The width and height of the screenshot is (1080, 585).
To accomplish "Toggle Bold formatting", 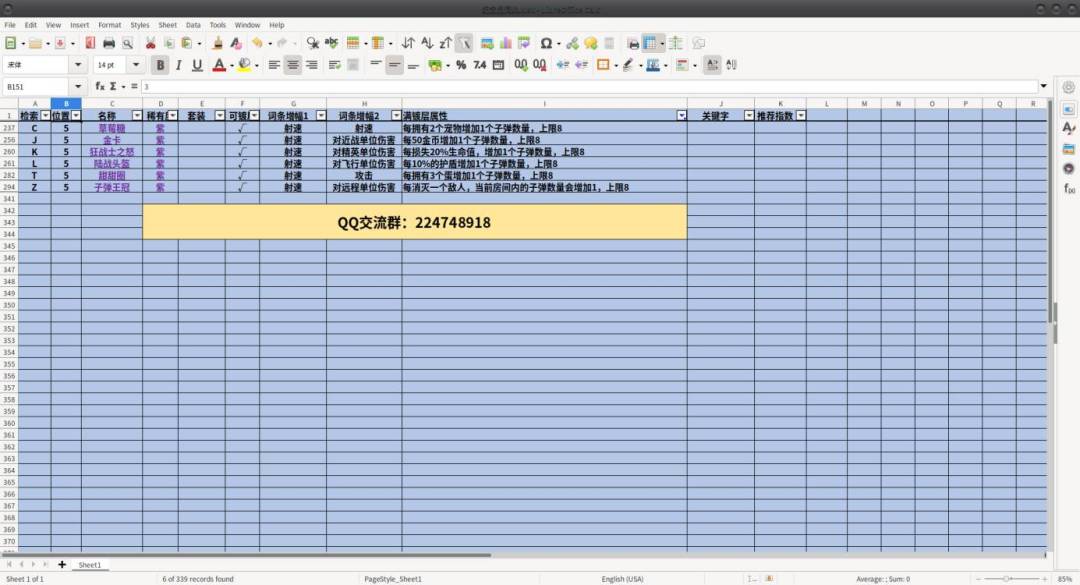I will pyautogui.click(x=160, y=65).
